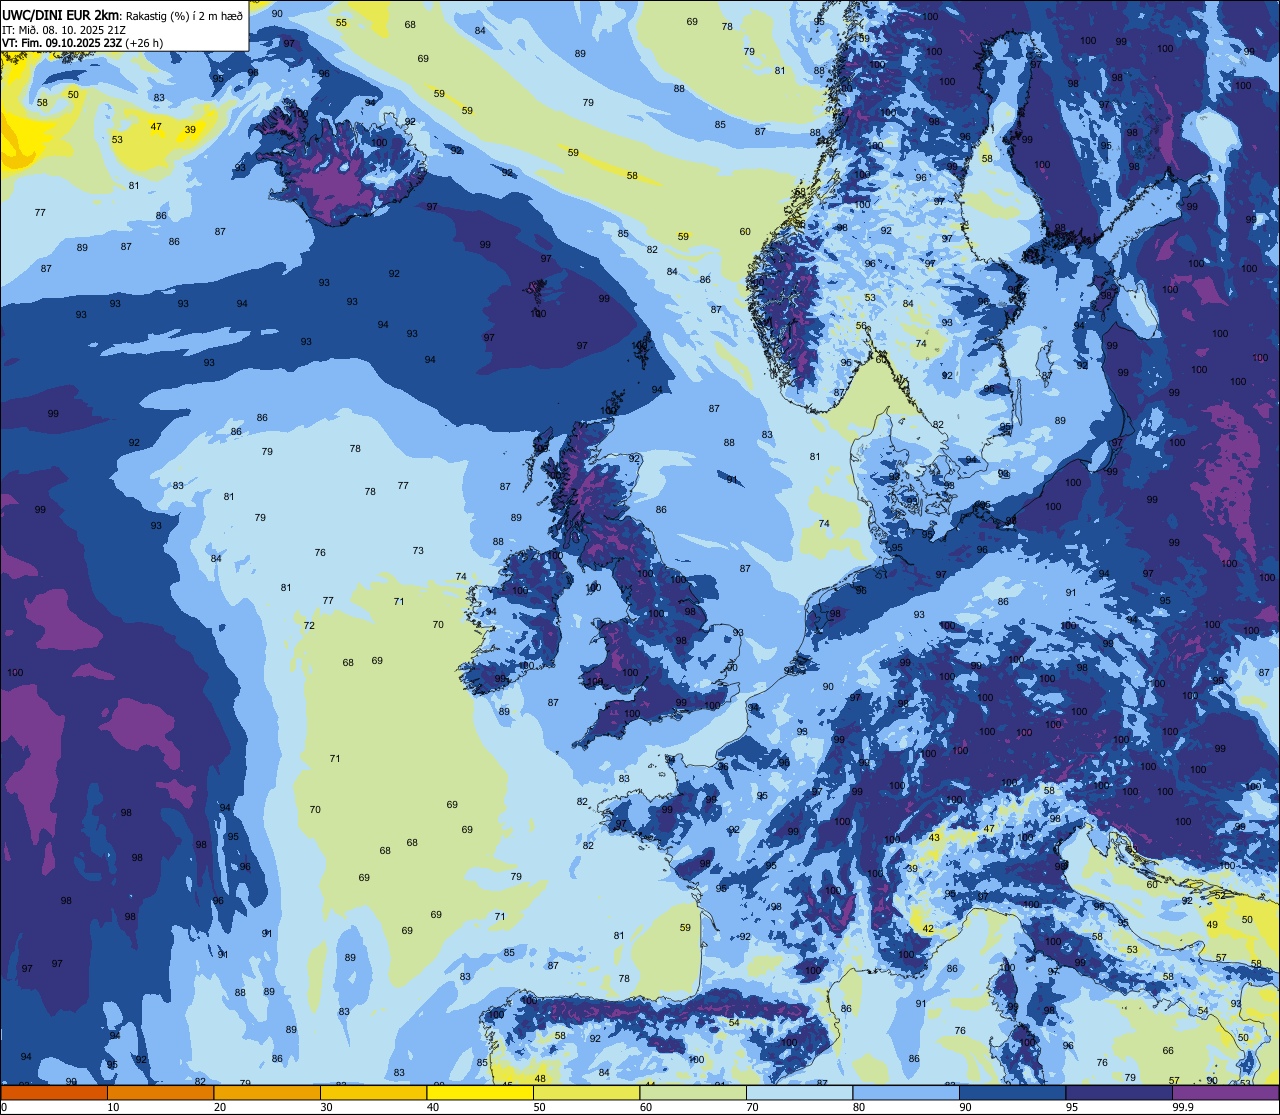Viewport: 1280px width, 1115px height.
Task: Click the '(+26 h)' forecast offset text
Action: pos(144,43)
